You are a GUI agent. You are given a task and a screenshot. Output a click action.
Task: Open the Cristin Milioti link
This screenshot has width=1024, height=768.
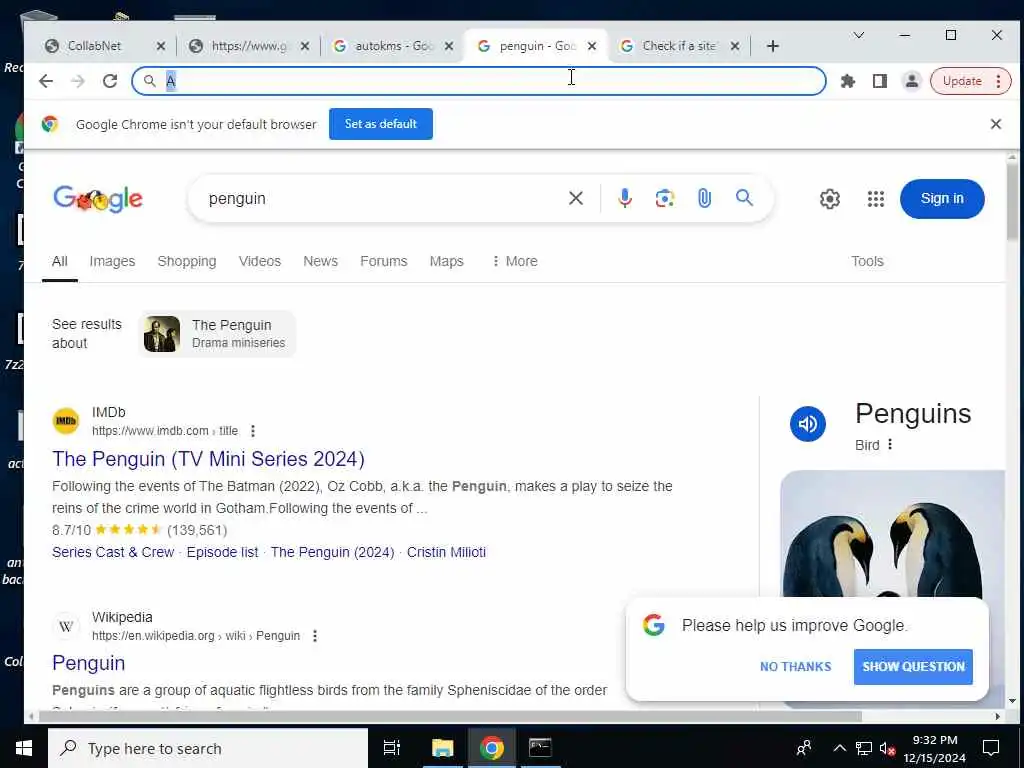pos(447,552)
